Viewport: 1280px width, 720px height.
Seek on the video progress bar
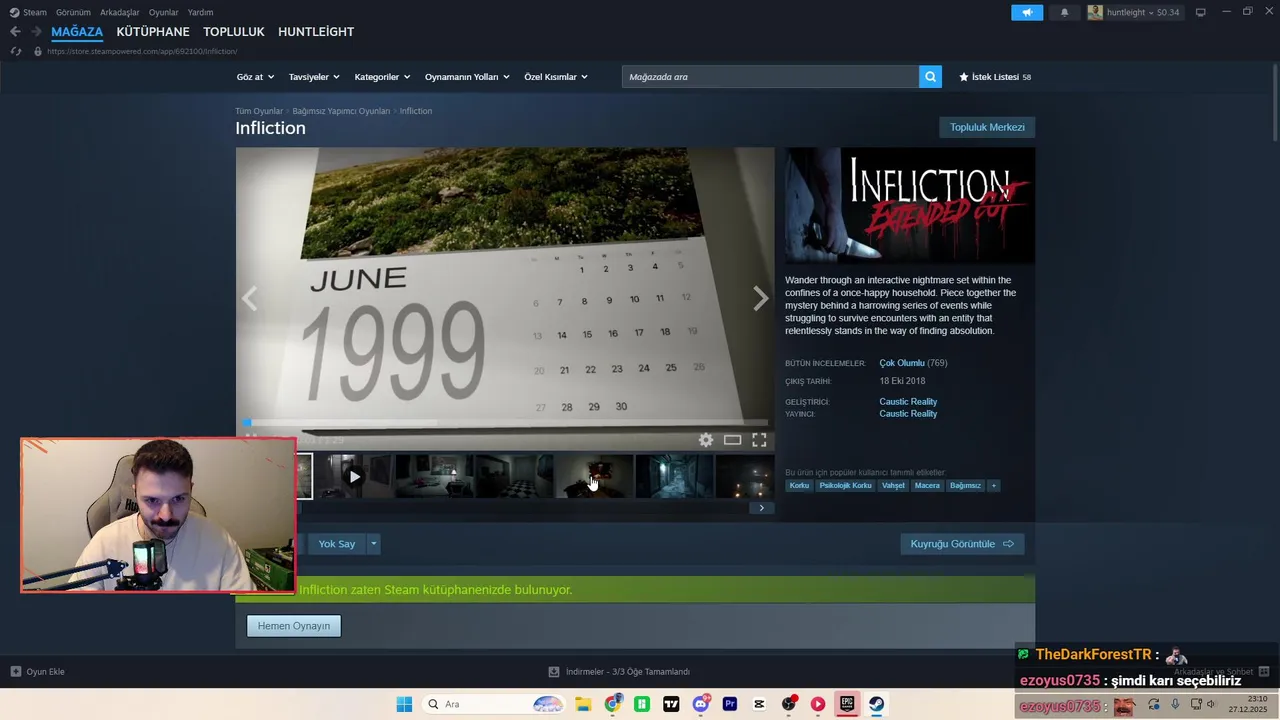(505, 423)
